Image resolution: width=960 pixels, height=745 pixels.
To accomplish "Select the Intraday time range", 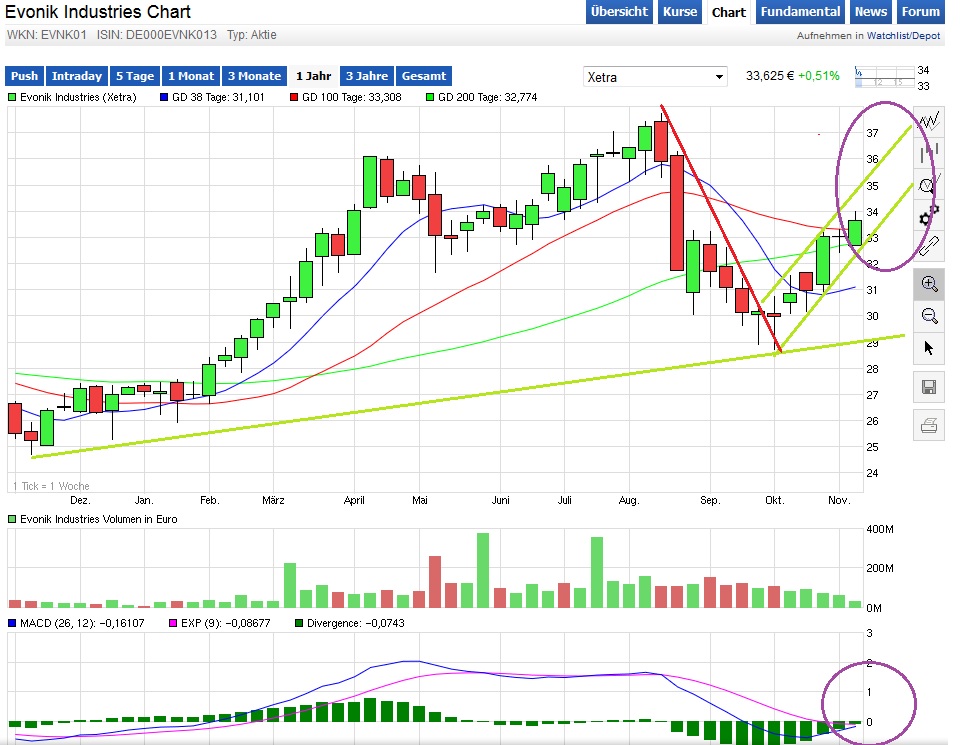I will [77, 76].
